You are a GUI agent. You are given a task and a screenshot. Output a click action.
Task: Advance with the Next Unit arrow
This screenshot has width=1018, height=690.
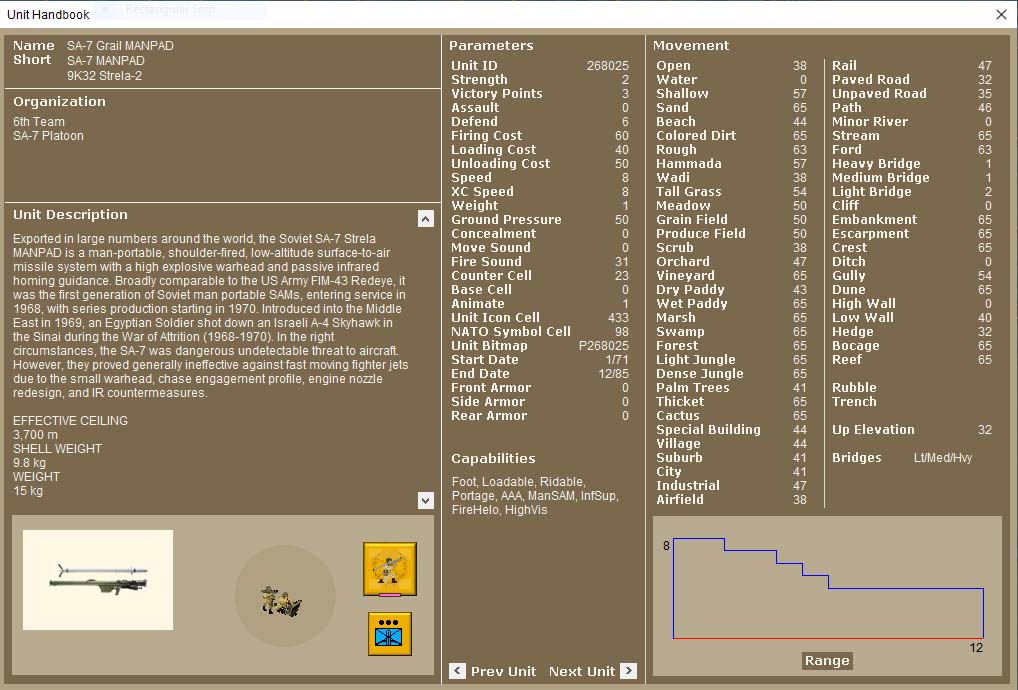point(628,671)
